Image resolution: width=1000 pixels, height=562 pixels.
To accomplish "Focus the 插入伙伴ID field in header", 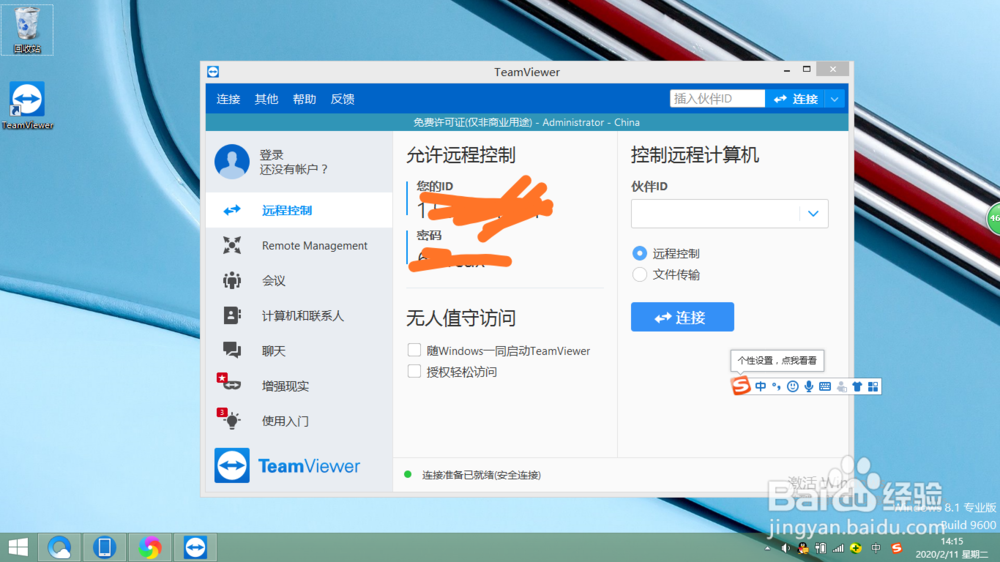I will click(717, 99).
